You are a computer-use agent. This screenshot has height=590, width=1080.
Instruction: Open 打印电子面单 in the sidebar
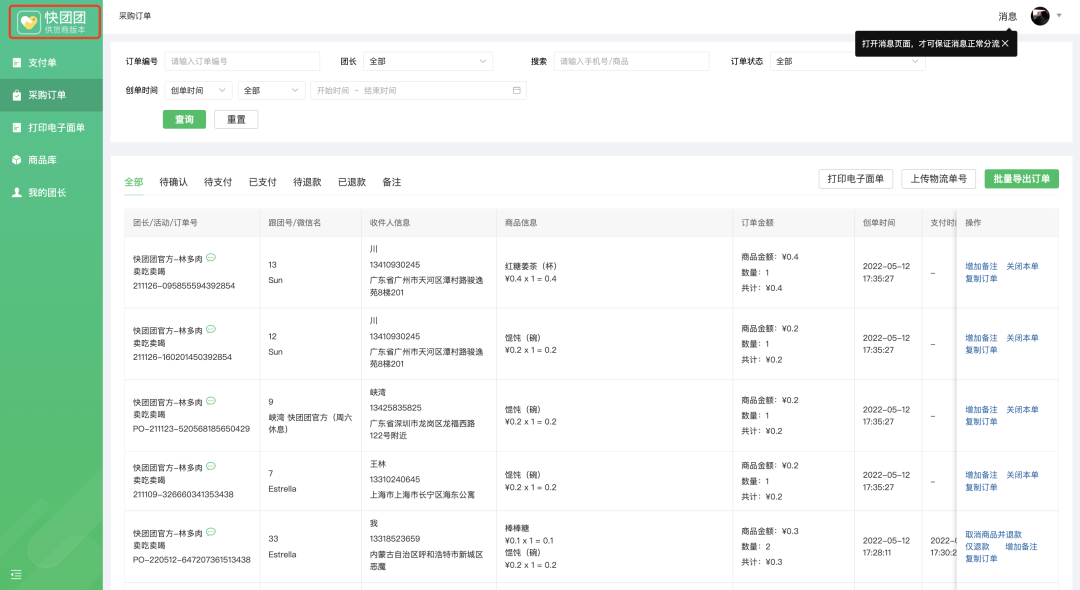(55, 128)
